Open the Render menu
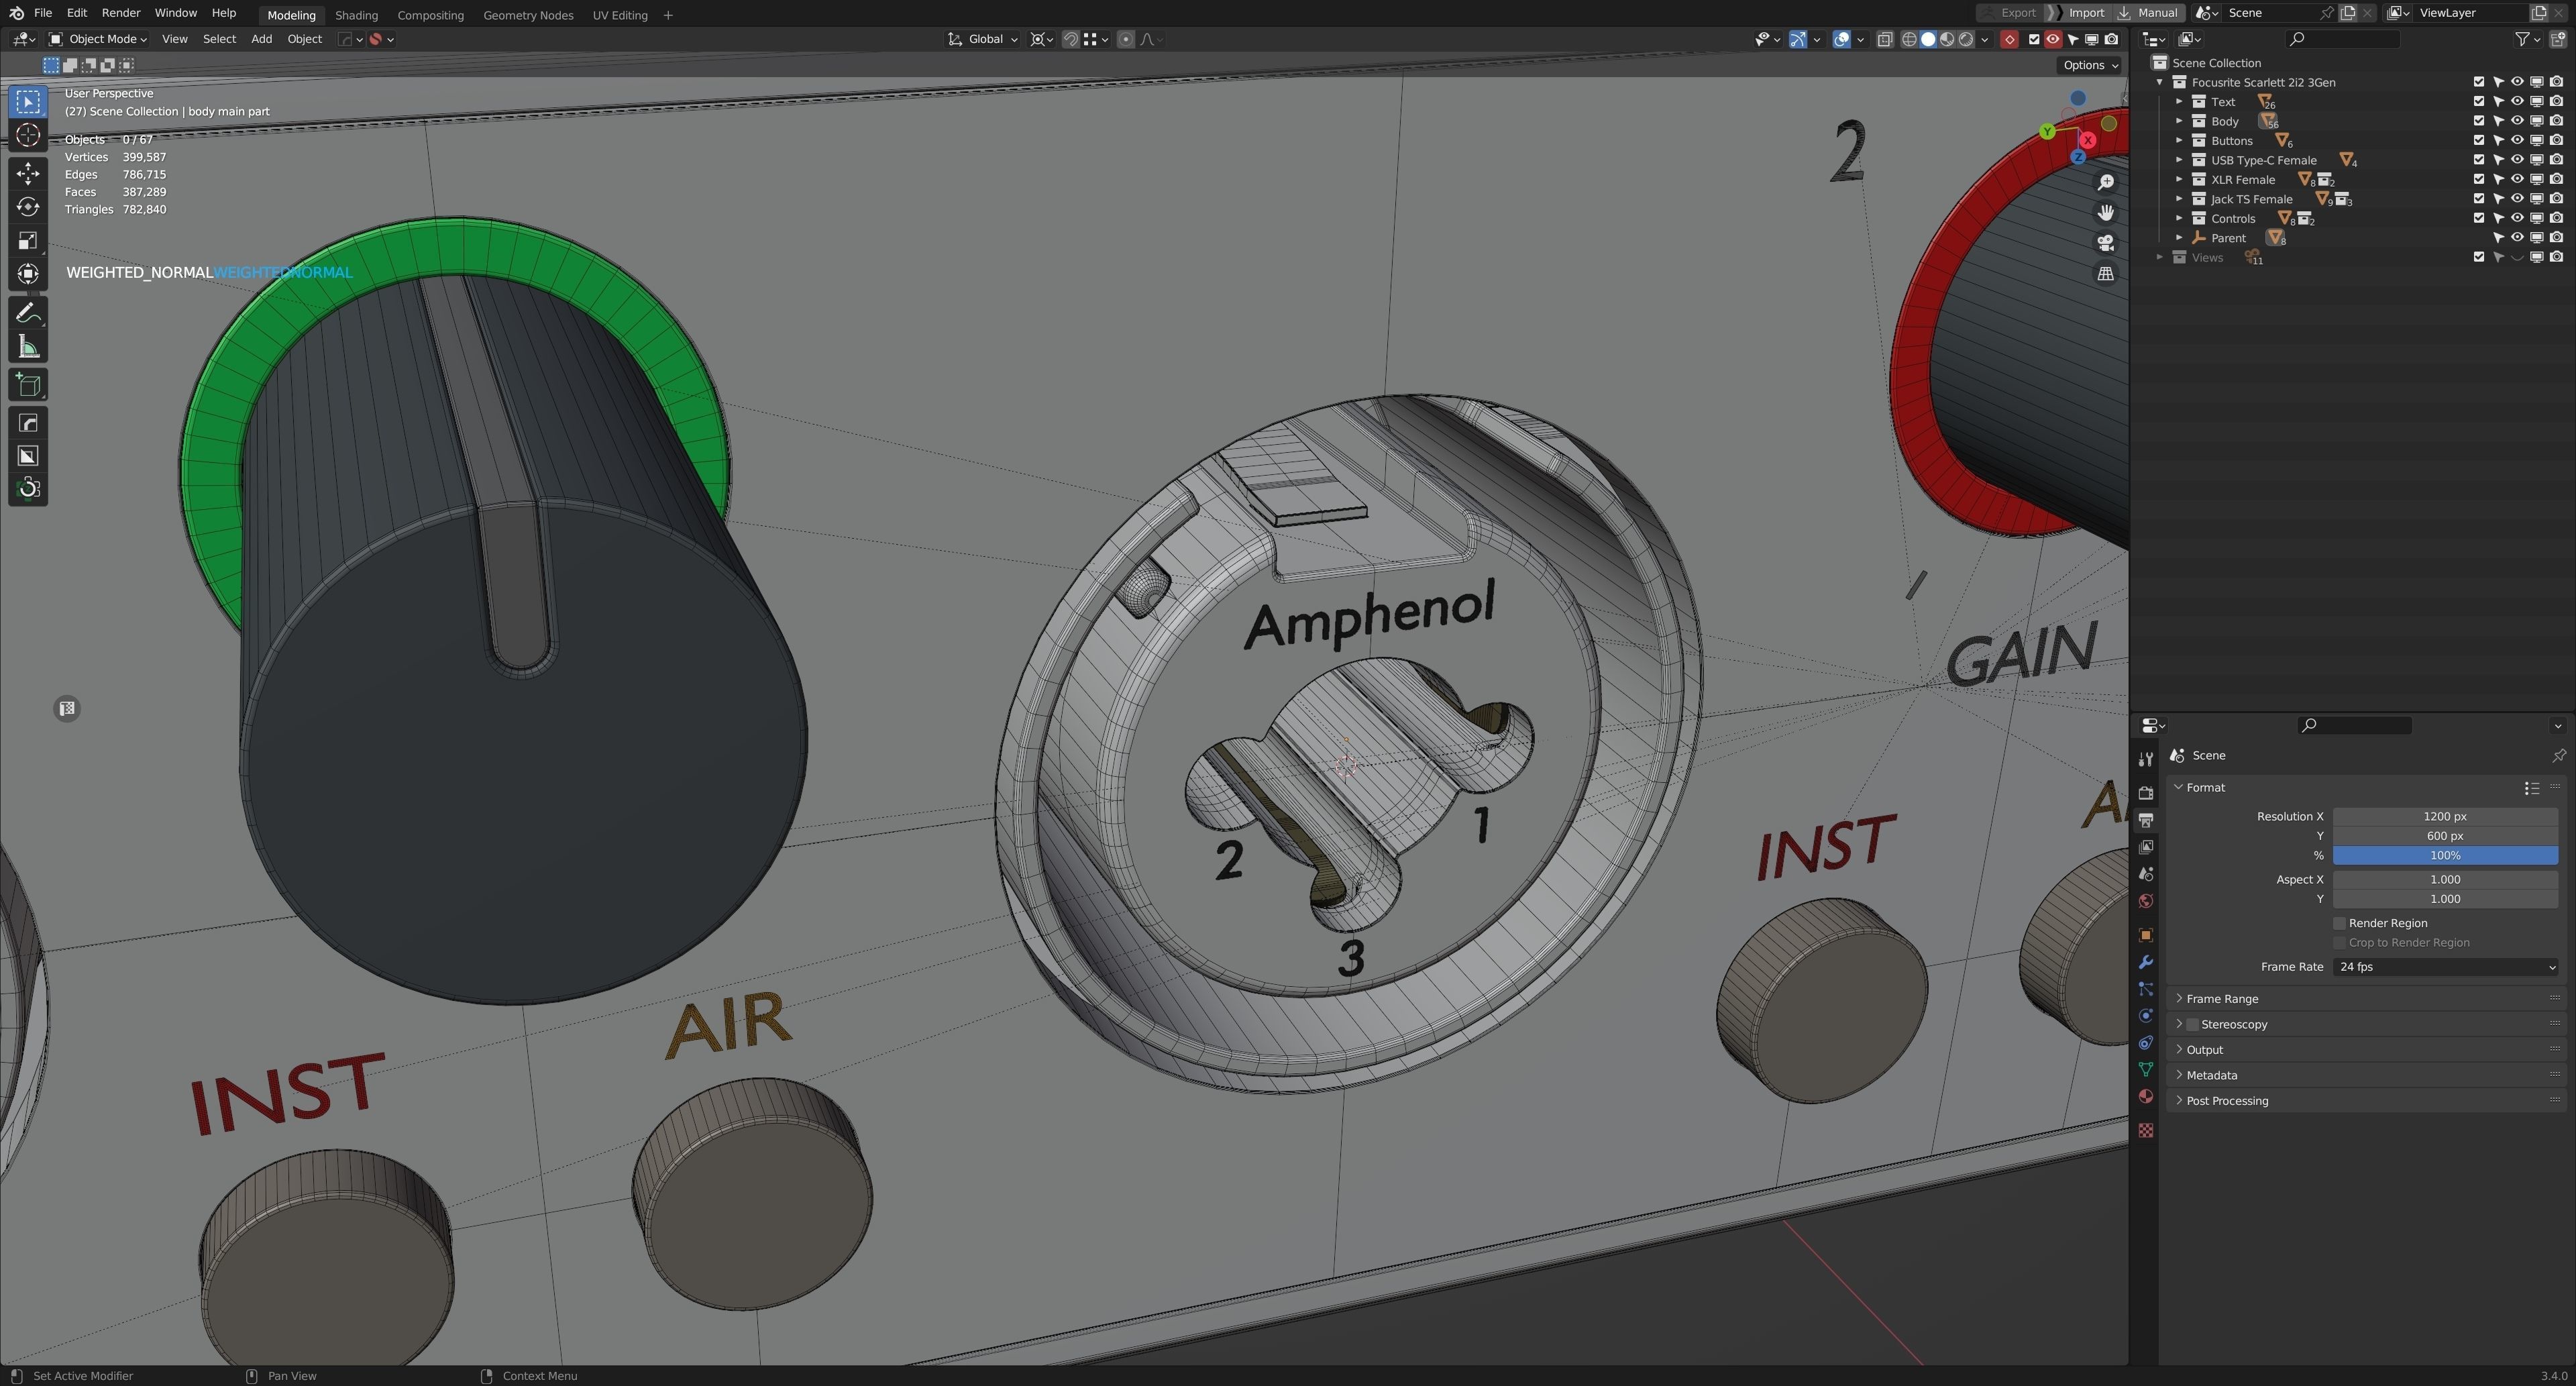 tap(120, 13)
